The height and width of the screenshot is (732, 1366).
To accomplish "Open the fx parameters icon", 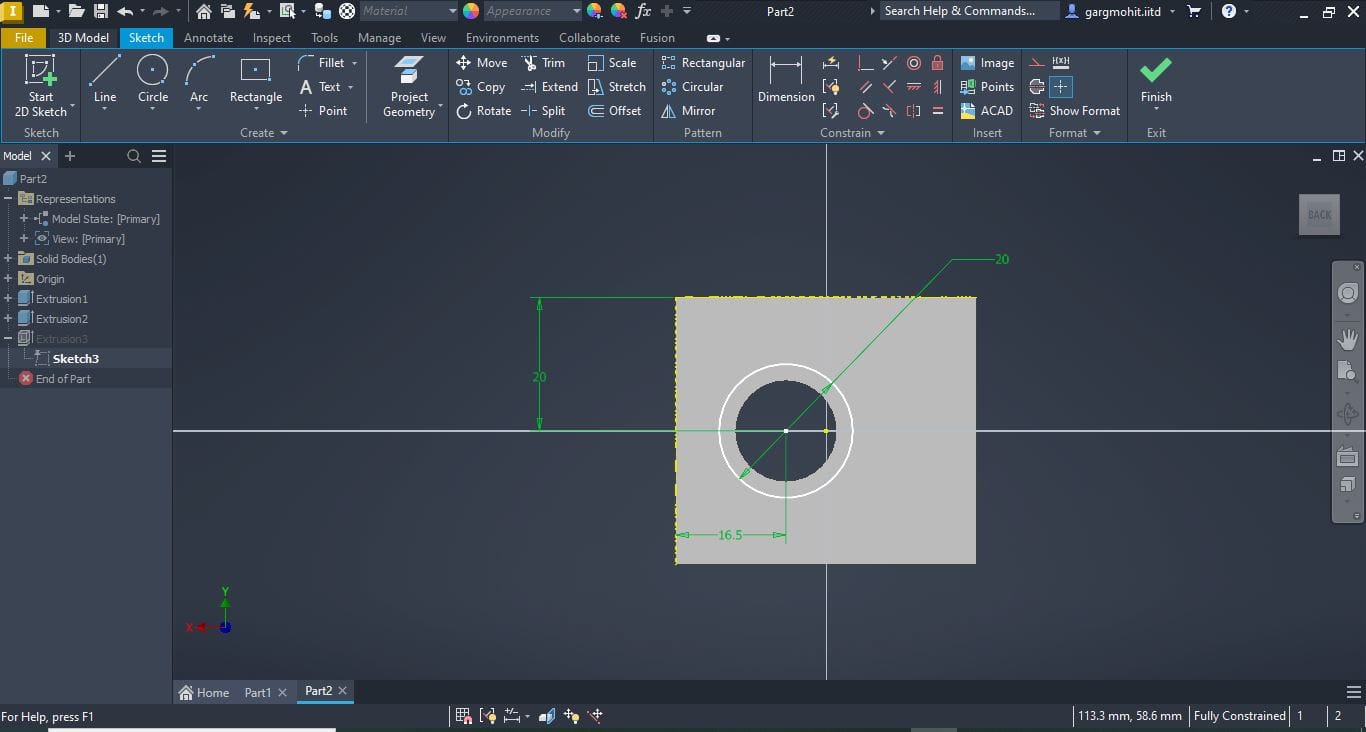I will [643, 11].
